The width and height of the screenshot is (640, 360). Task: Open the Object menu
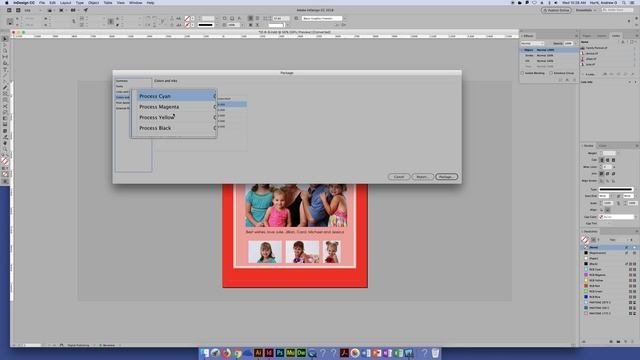[93, 2]
